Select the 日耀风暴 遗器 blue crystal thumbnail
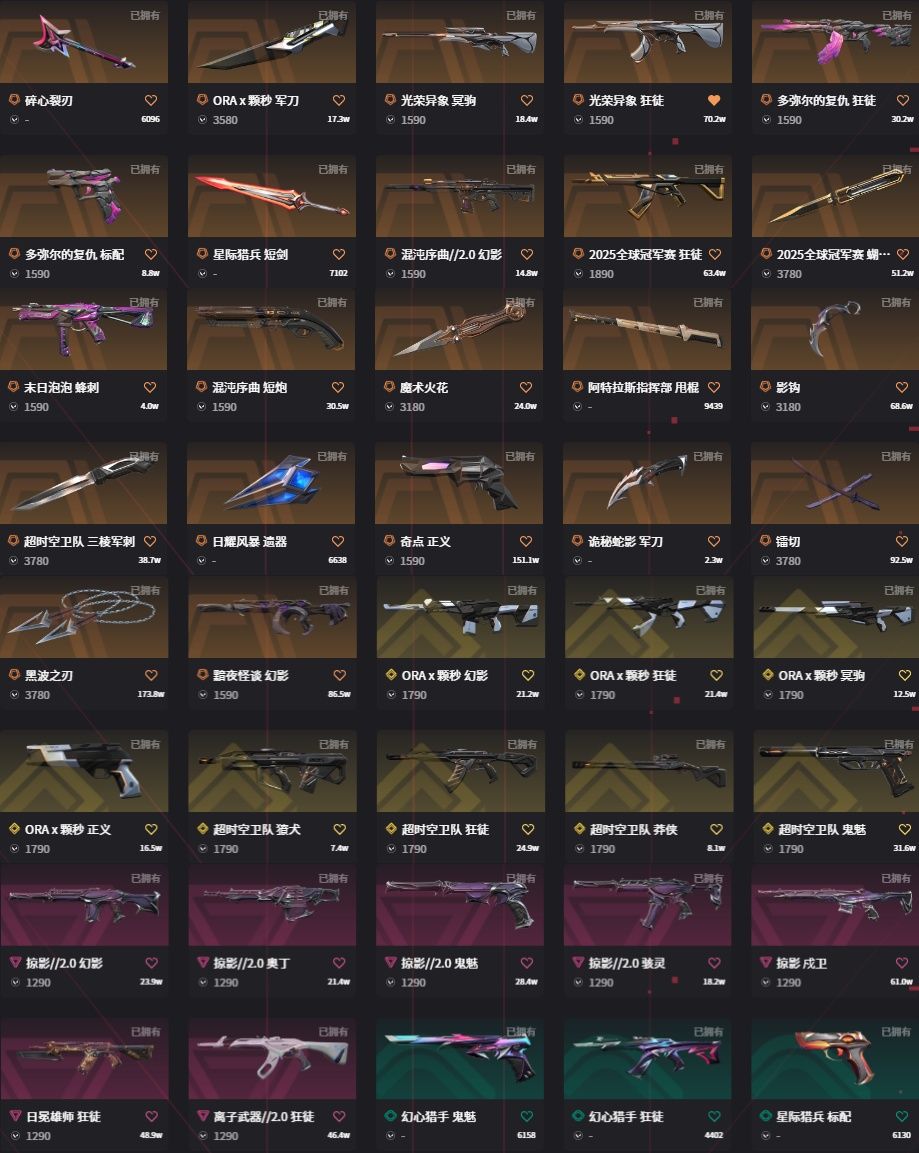Image resolution: width=919 pixels, height=1153 pixels. (271, 483)
